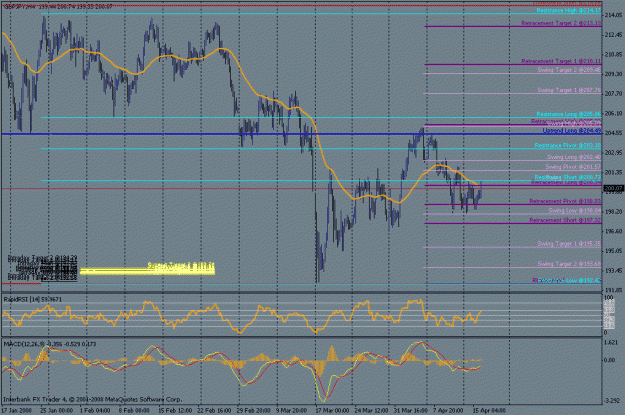Select the 'Retracement Short' purple label
This screenshot has width=625, height=415.
click(x=565, y=220)
